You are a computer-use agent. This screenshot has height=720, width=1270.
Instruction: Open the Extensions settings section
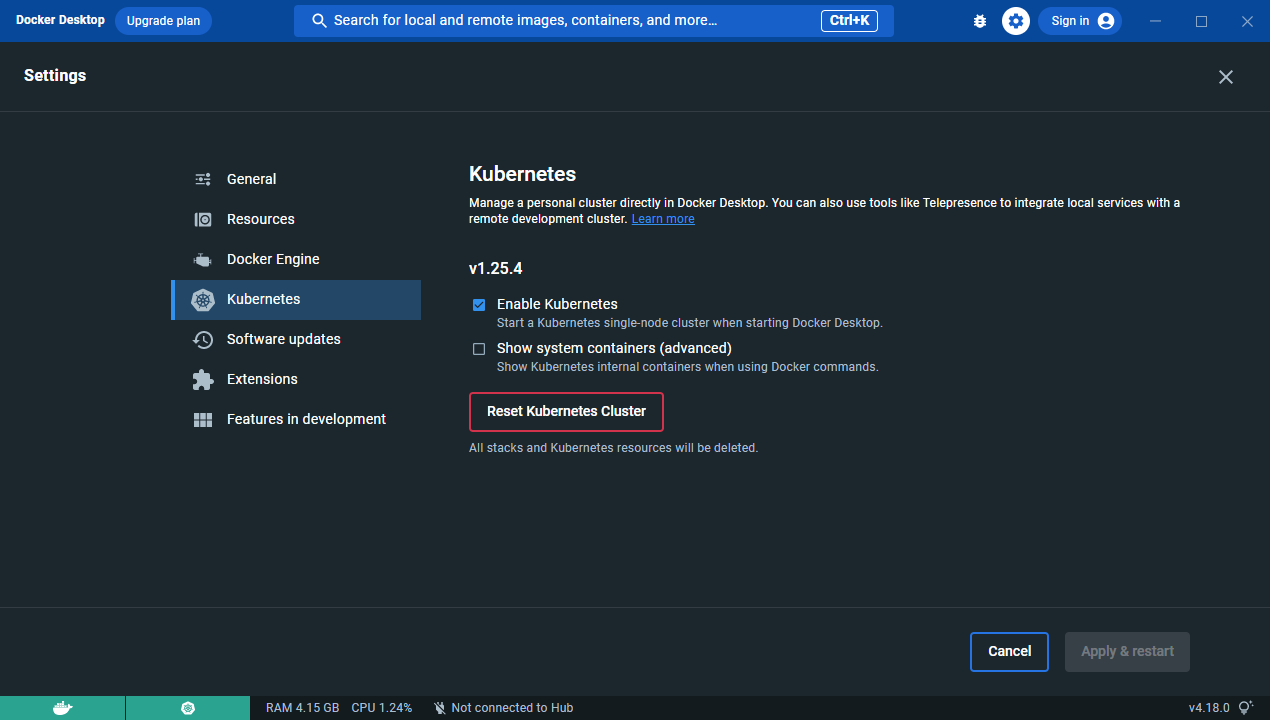(x=296, y=379)
